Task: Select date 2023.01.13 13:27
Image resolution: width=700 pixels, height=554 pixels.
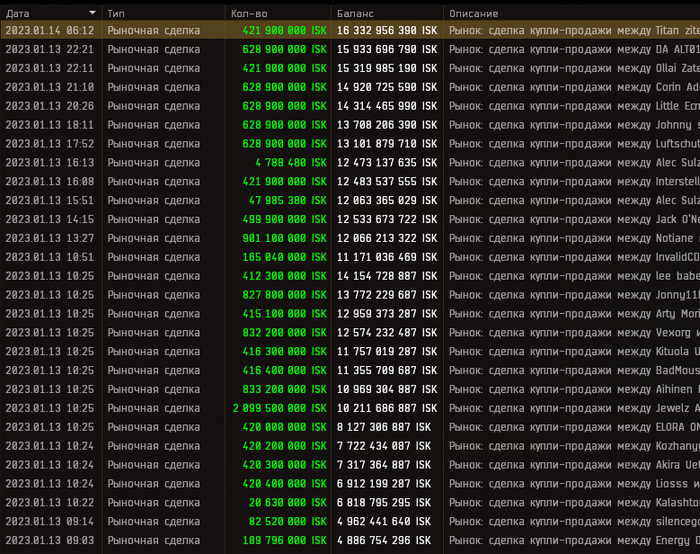Action: click(x=50, y=238)
